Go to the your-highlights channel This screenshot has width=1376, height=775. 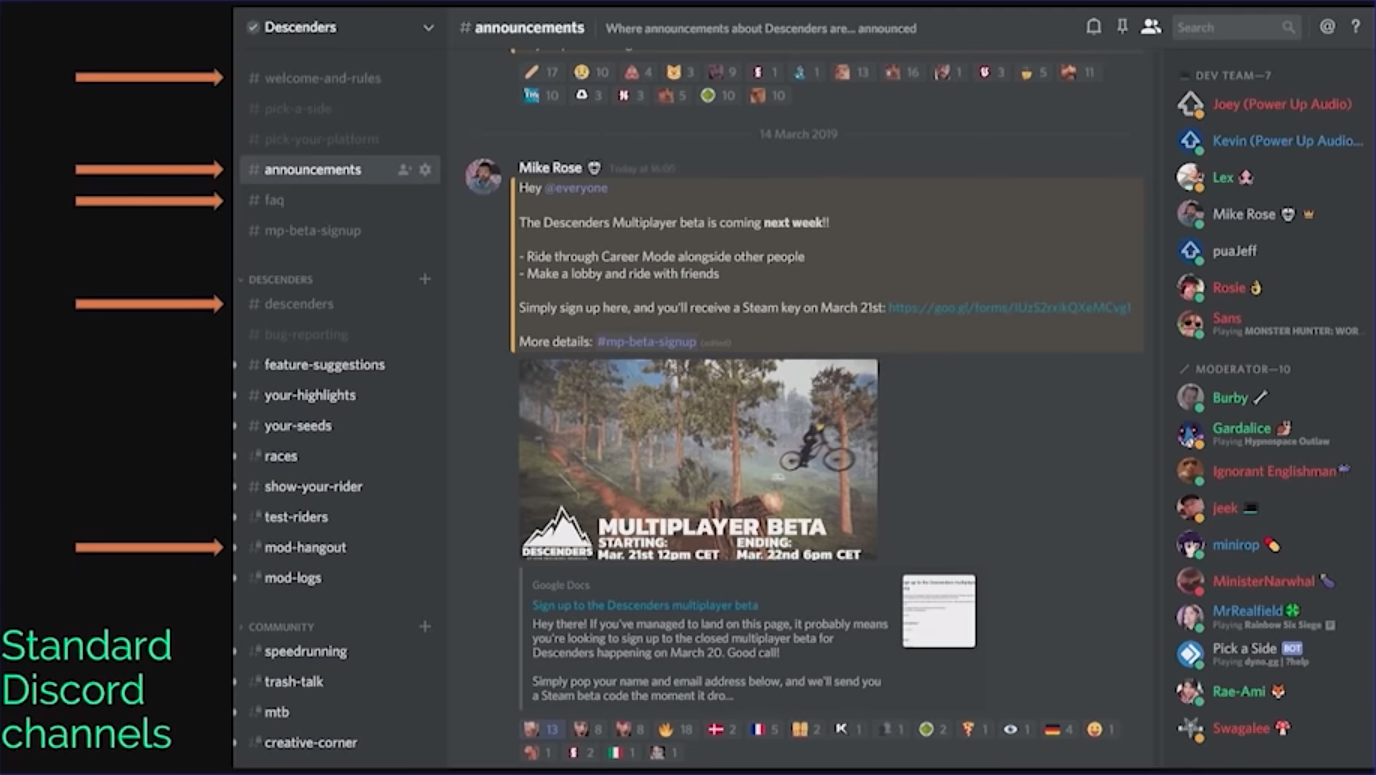pos(340,395)
